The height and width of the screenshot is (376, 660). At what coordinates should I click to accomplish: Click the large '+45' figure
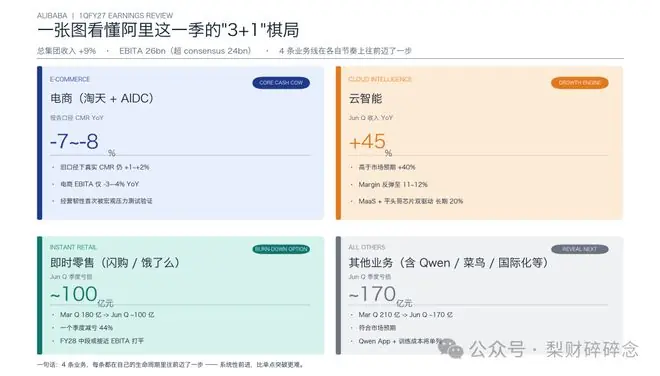pyautogui.click(x=367, y=141)
